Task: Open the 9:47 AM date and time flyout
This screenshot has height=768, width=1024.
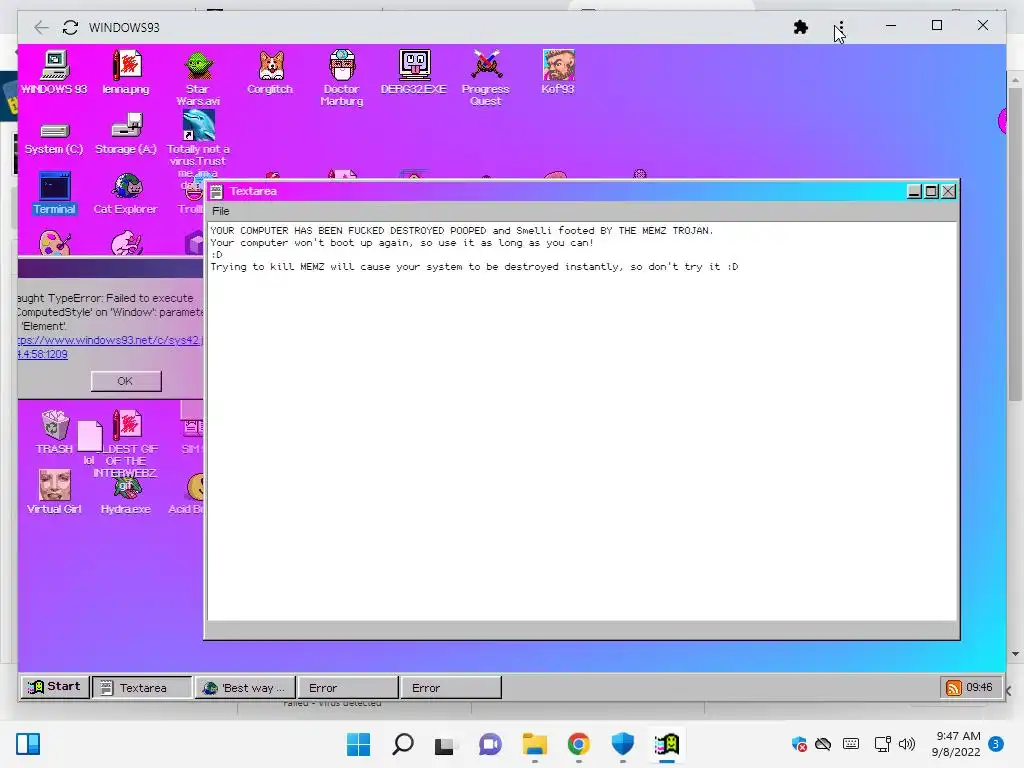Action: pos(956,744)
